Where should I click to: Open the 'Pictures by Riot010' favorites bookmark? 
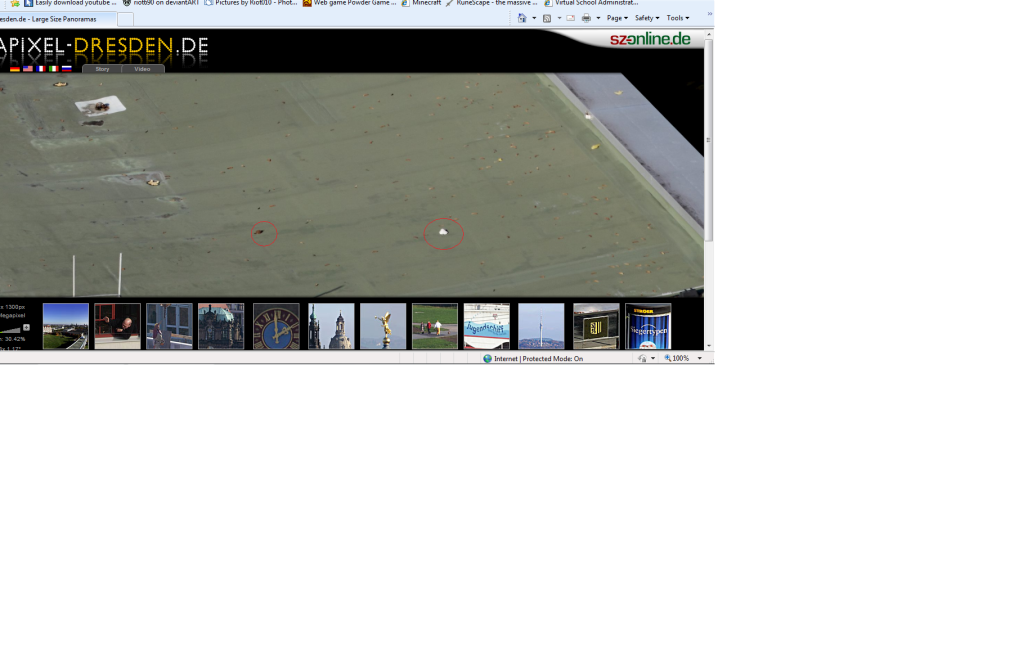[251, 3]
